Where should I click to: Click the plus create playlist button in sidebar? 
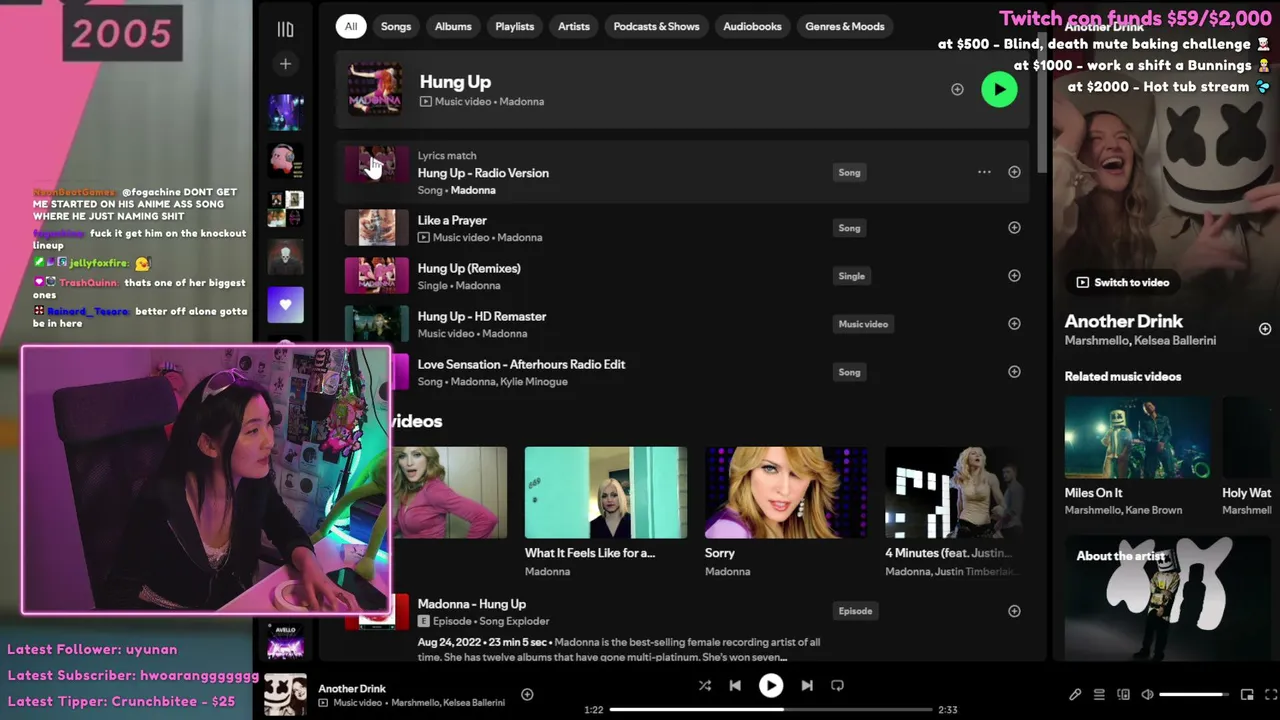point(285,64)
